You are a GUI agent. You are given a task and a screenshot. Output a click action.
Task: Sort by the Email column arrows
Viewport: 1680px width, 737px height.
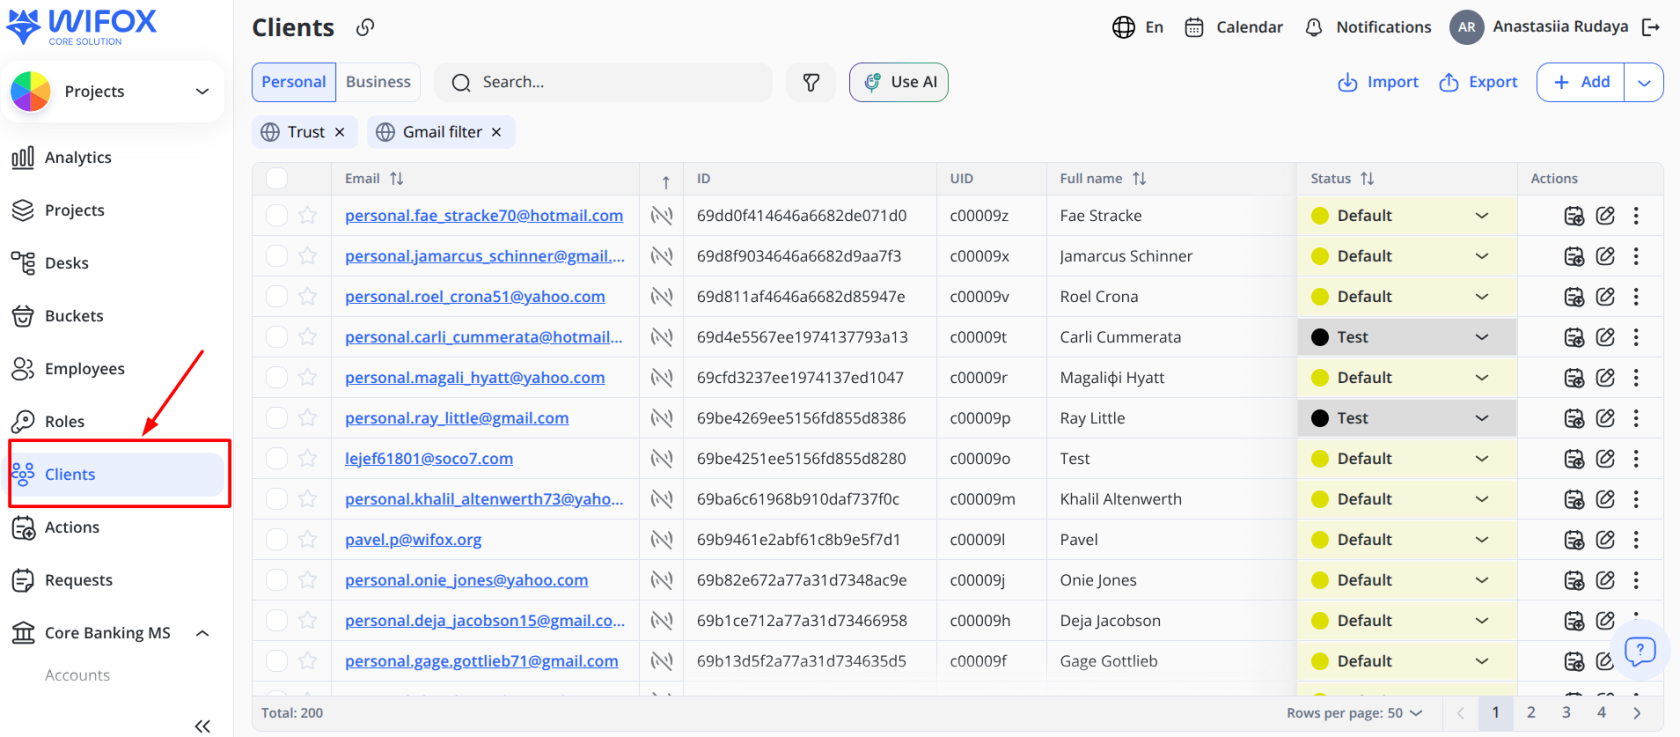(397, 178)
